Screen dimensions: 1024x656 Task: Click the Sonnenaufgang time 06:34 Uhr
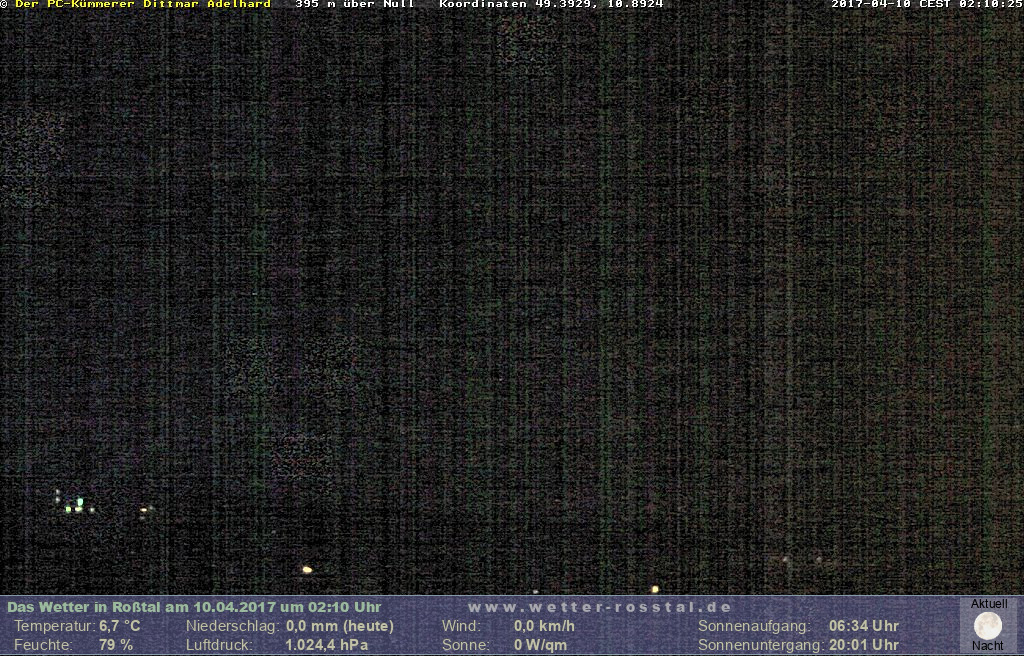tap(863, 626)
